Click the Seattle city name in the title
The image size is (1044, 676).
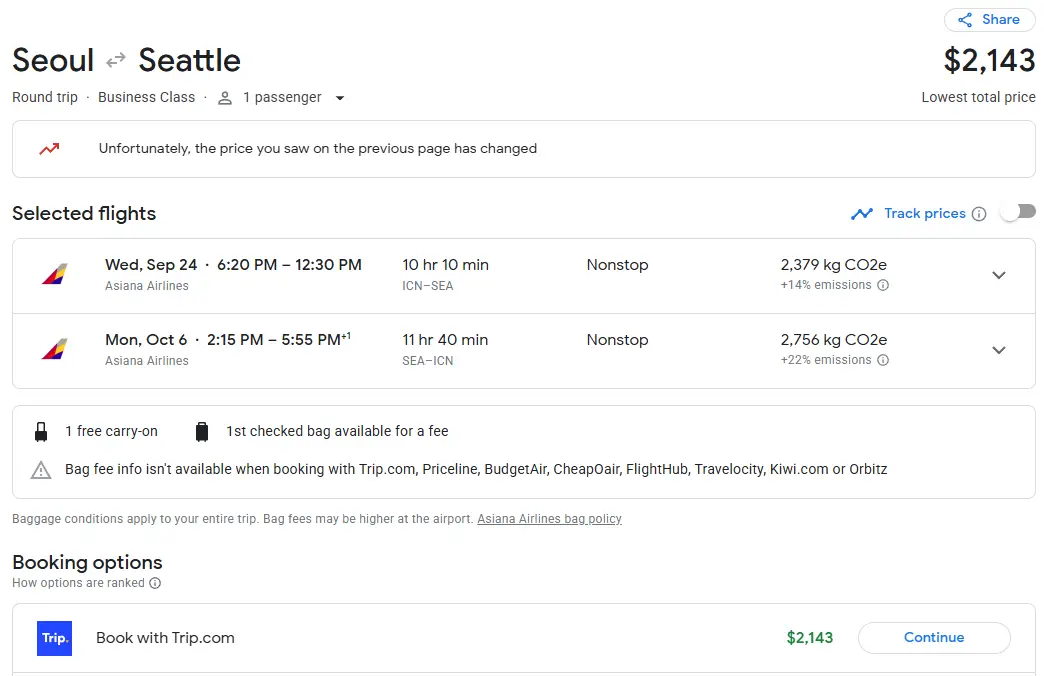tap(189, 61)
